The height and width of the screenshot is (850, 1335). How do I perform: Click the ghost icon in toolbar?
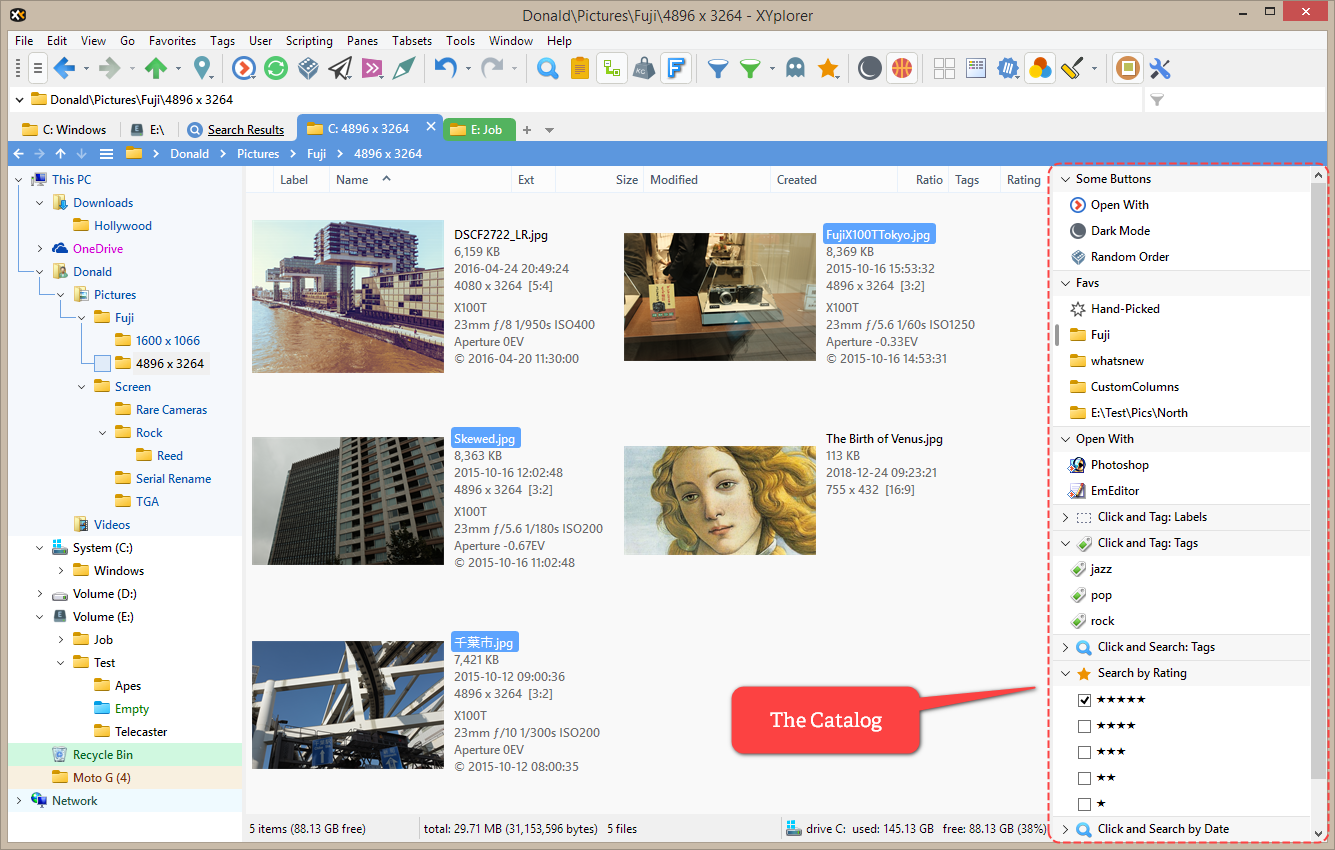tap(795, 69)
